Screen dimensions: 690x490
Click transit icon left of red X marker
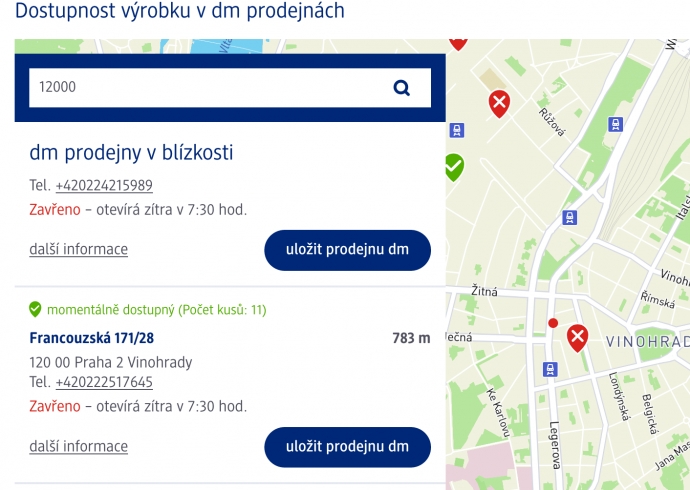pyautogui.click(x=457, y=130)
